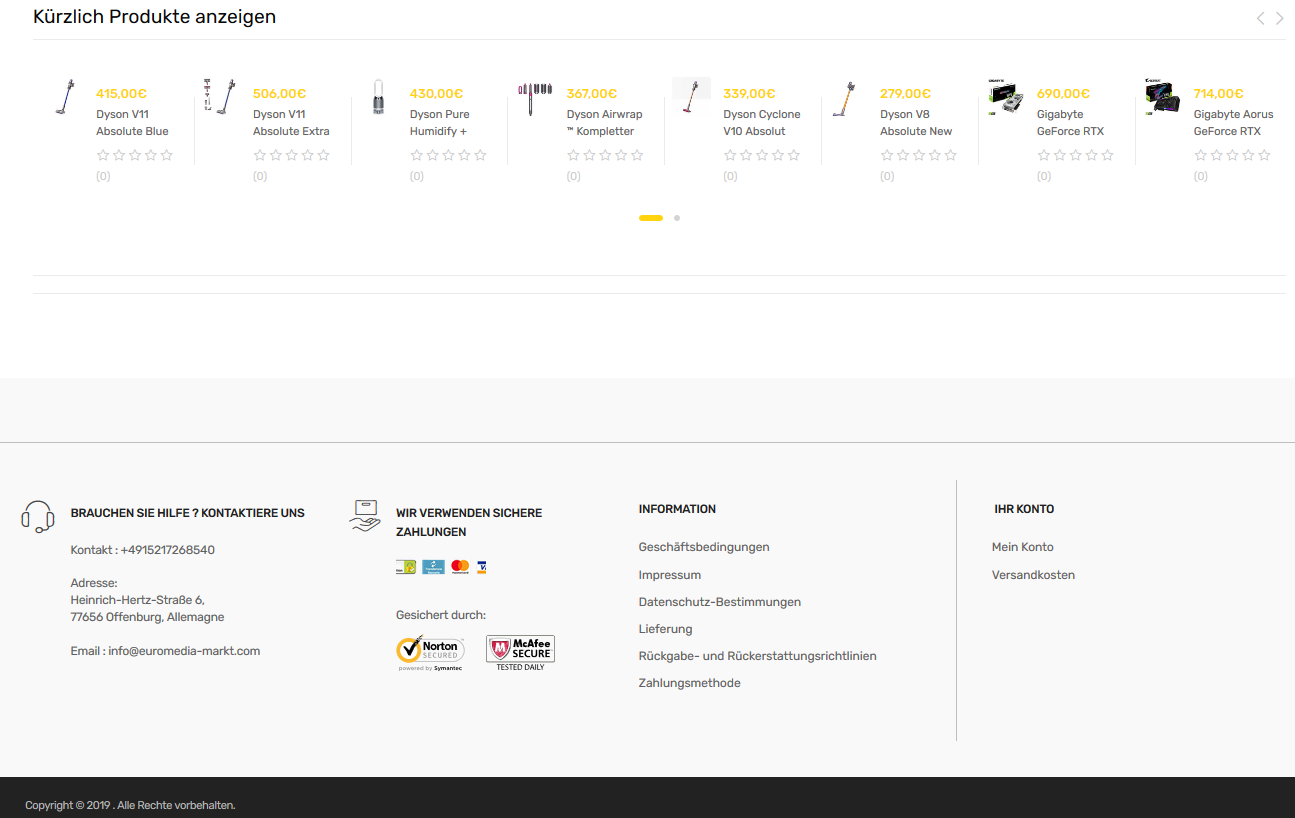
Task: Click star rating of Gigabyte Aorus GeForce
Action: pyautogui.click(x=1232, y=155)
